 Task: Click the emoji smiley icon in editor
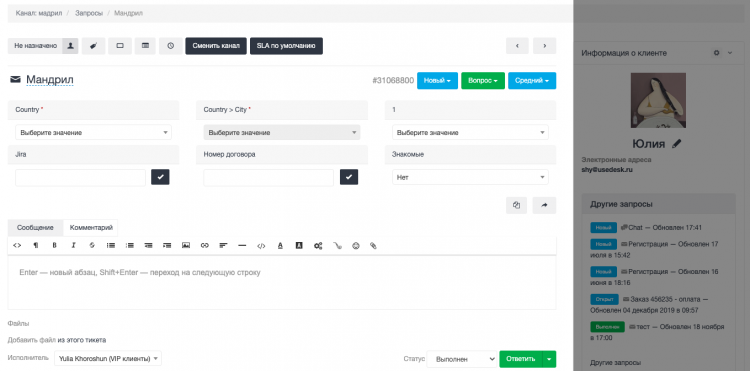(355, 246)
